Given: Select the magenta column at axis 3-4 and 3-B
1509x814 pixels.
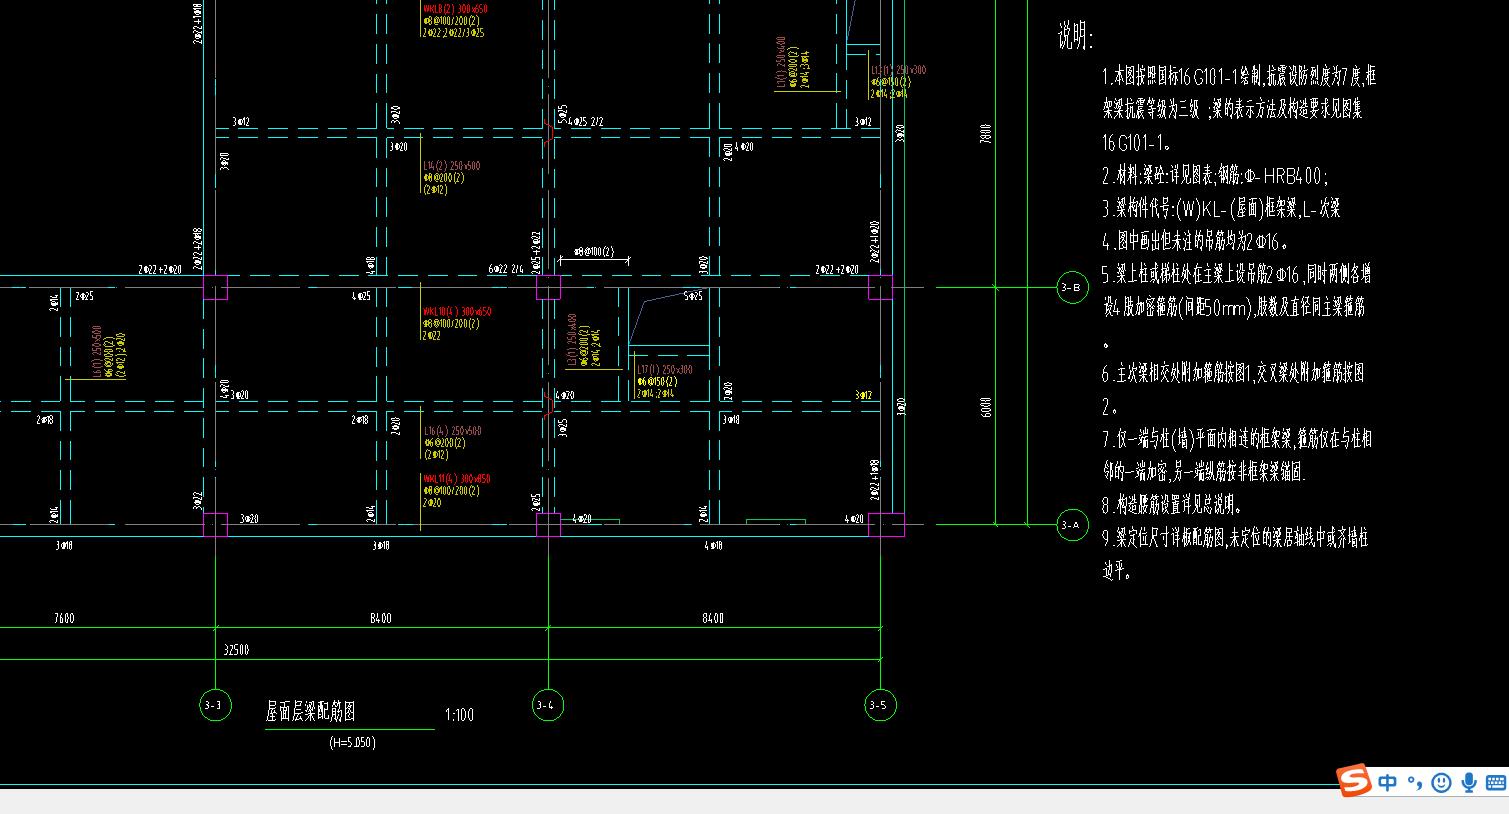Looking at the screenshot, I should pyautogui.click(x=548, y=288).
